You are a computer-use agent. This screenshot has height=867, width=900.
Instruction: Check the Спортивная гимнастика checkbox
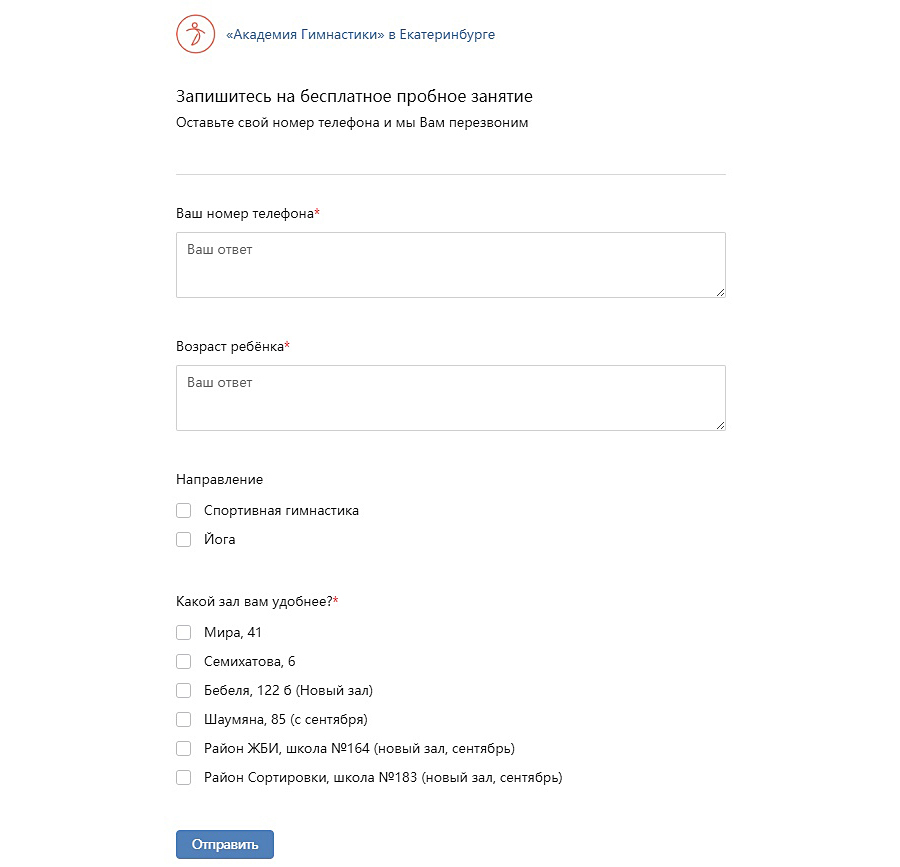pyautogui.click(x=184, y=511)
